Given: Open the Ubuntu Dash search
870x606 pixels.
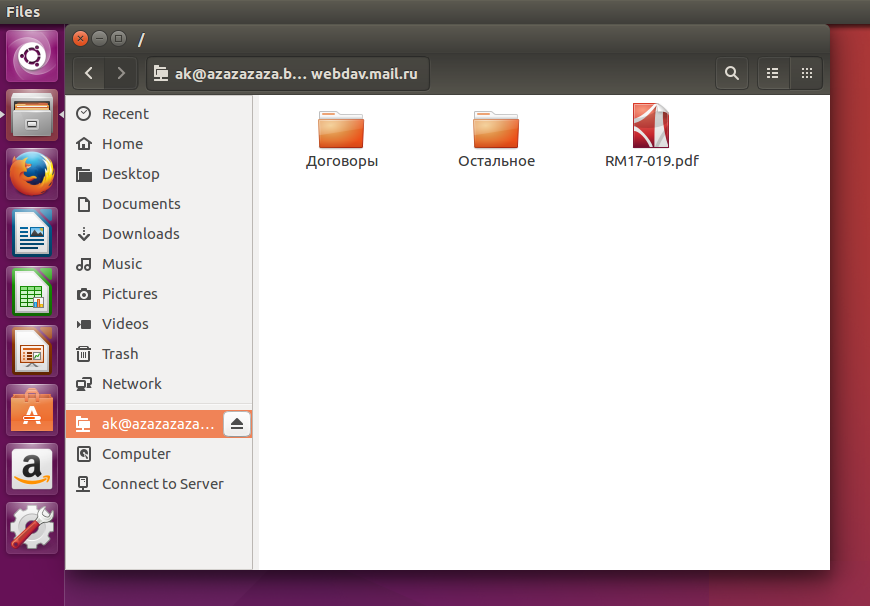Looking at the screenshot, I should pyautogui.click(x=33, y=56).
